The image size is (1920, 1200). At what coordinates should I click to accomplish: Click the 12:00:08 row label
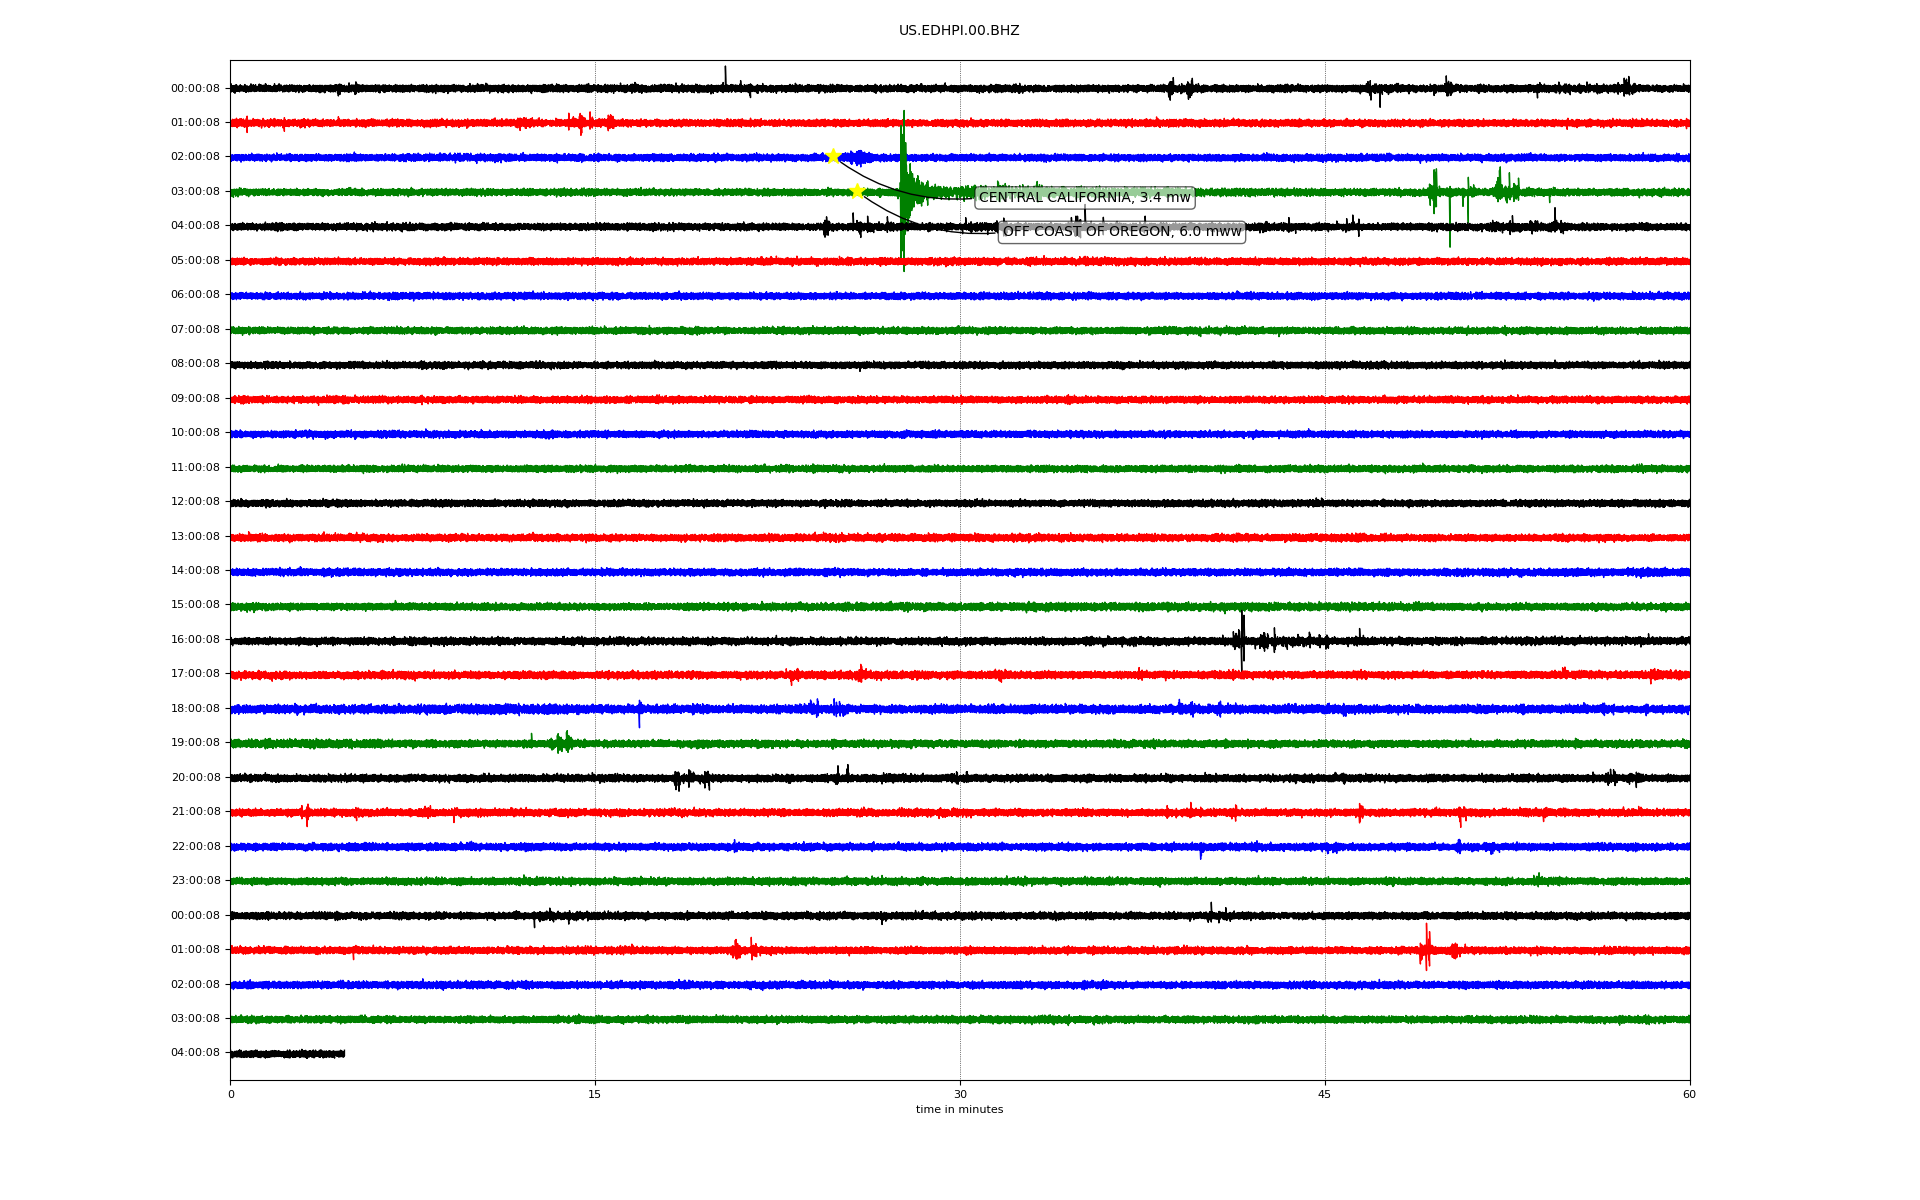point(195,502)
